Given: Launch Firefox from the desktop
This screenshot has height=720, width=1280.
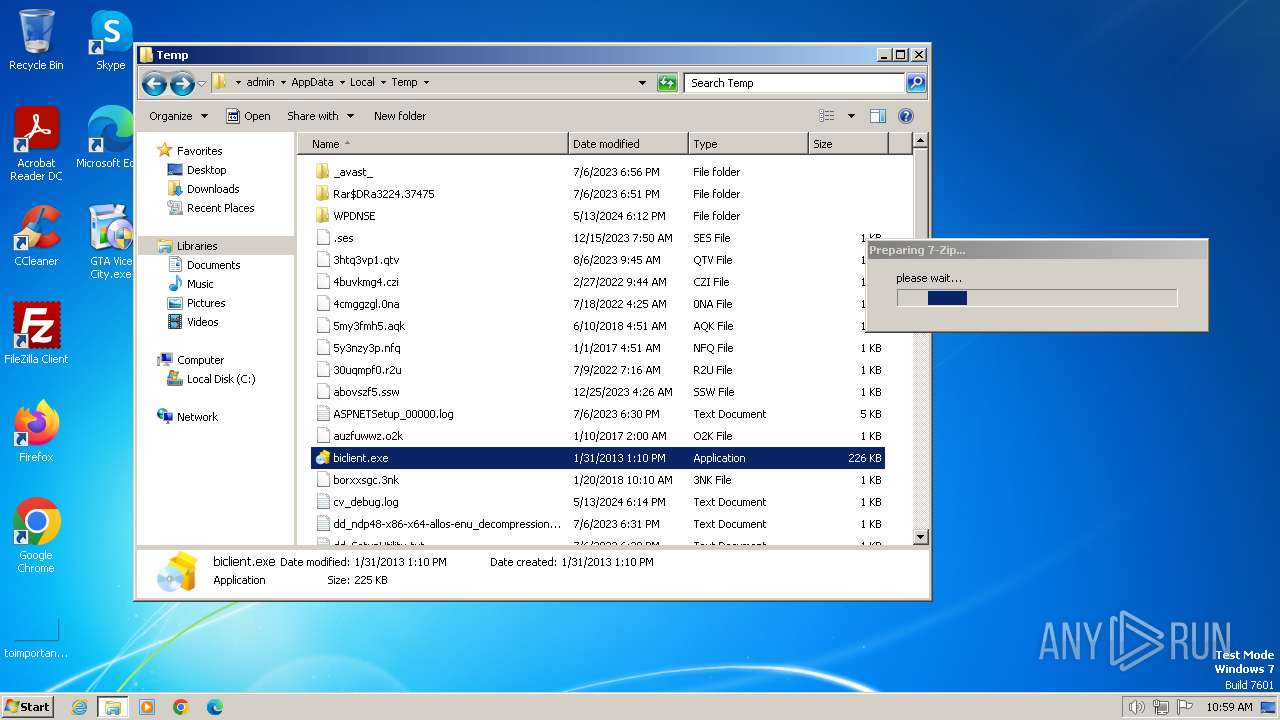Looking at the screenshot, I should coord(36,432).
